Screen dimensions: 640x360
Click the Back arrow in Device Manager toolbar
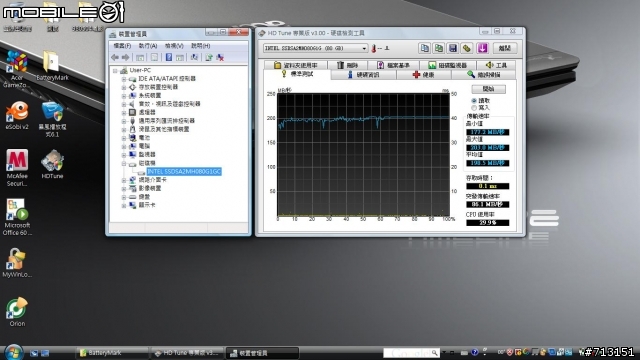[115, 58]
